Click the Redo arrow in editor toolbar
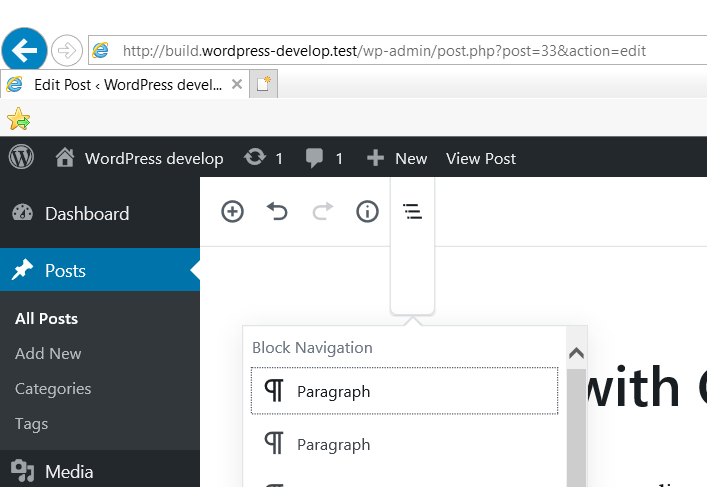The image size is (707, 487). click(x=322, y=211)
